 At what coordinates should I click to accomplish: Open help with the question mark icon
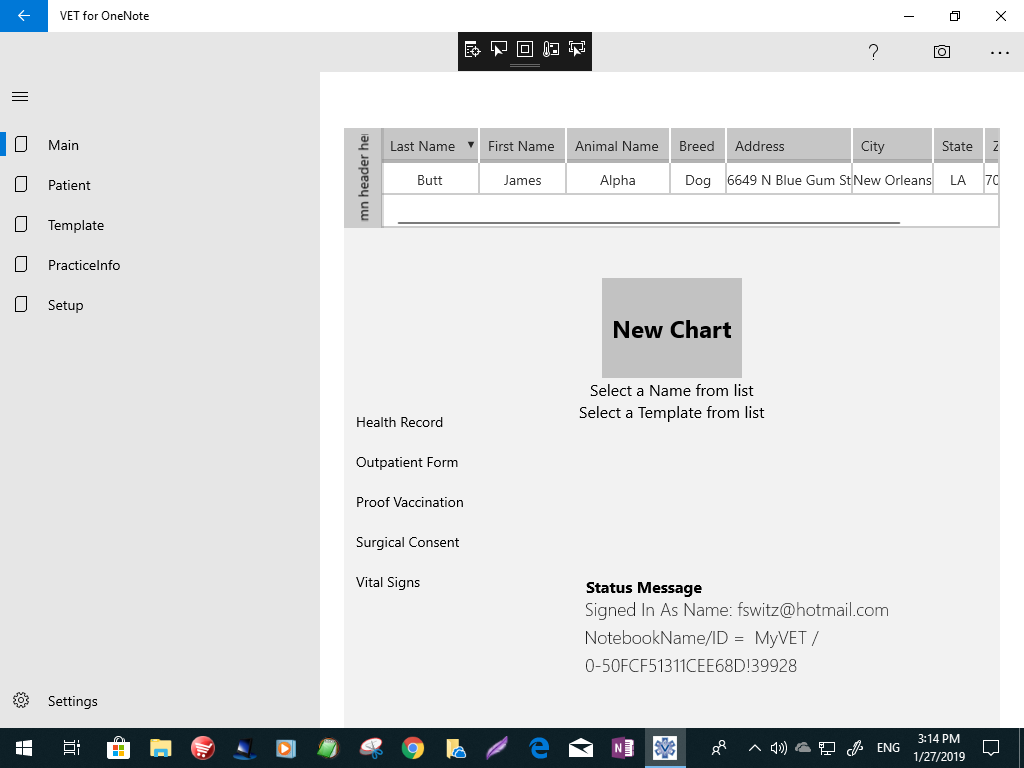pyautogui.click(x=873, y=52)
